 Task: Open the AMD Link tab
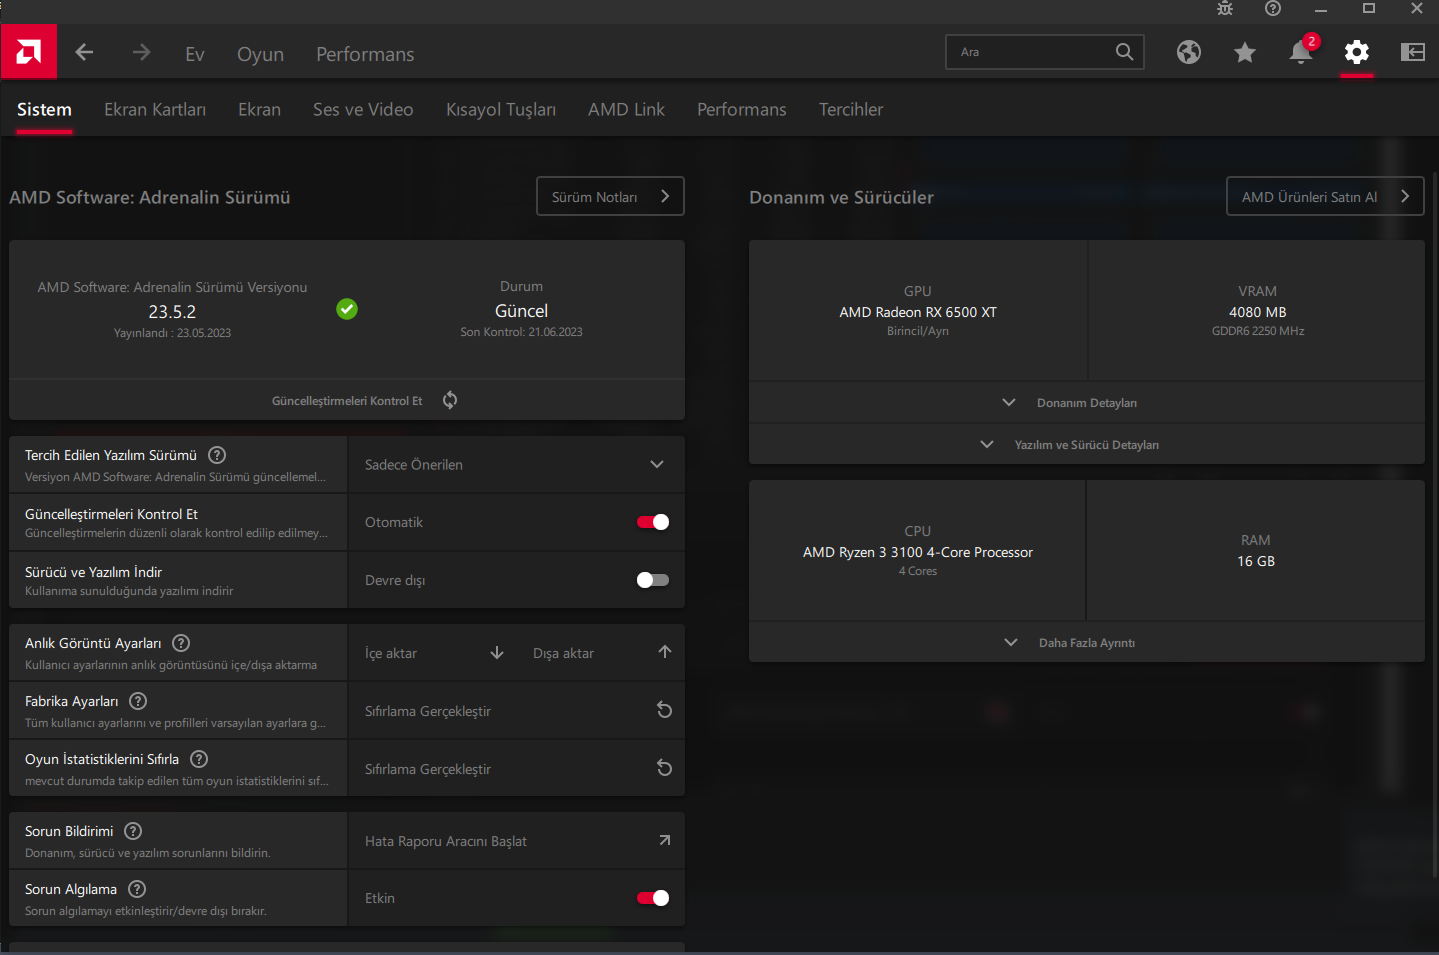pyautogui.click(x=626, y=109)
